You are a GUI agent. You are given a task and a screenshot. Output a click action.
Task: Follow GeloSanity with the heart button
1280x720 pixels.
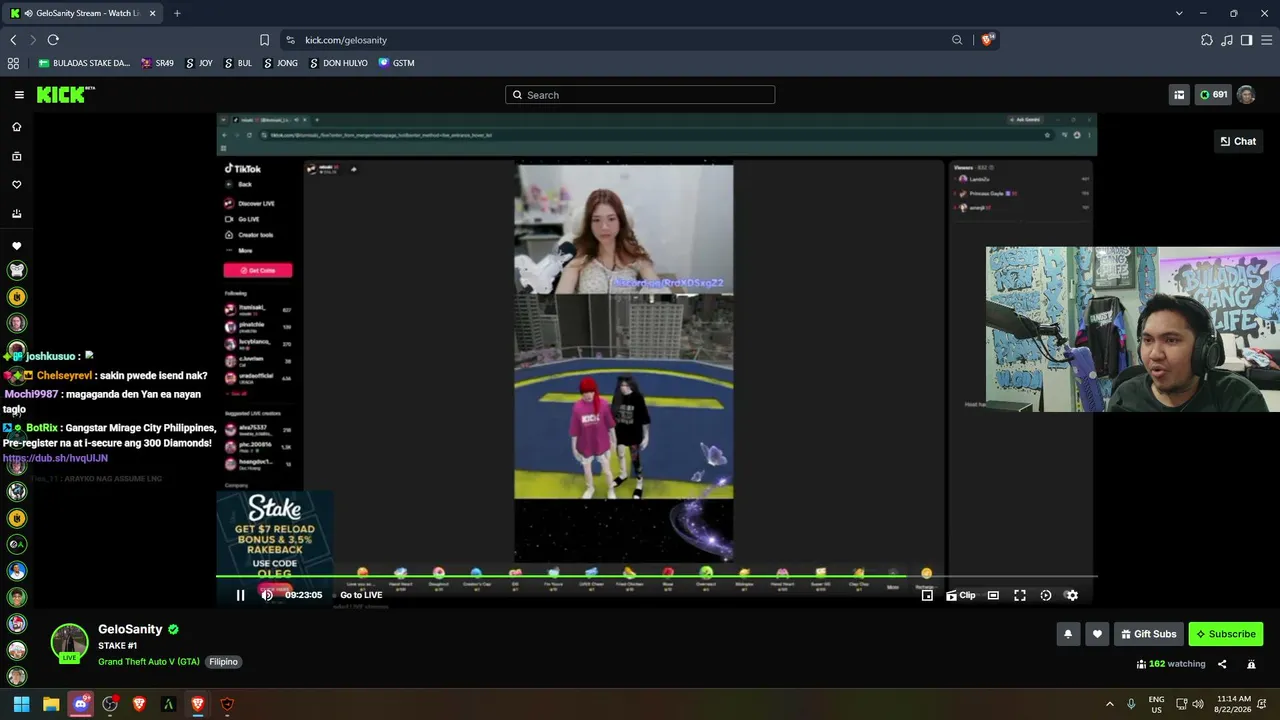1097,634
